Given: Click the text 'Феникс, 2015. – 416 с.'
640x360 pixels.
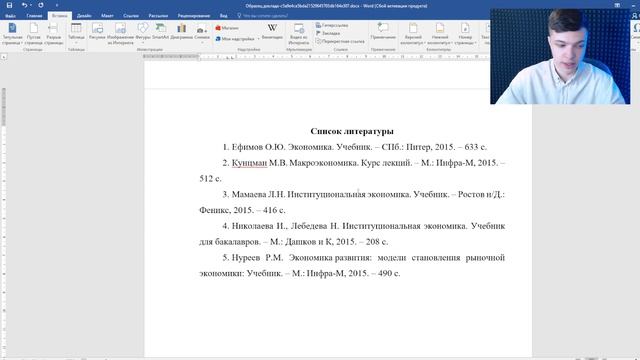Looking at the screenshot, I should 242,210.
